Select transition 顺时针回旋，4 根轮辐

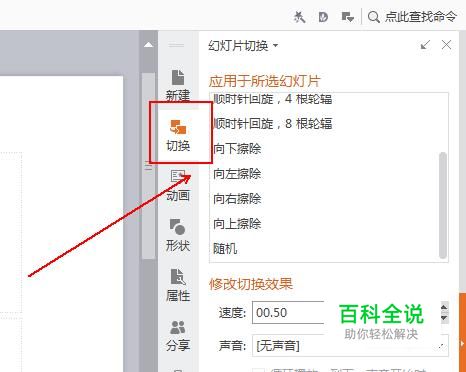273,99
